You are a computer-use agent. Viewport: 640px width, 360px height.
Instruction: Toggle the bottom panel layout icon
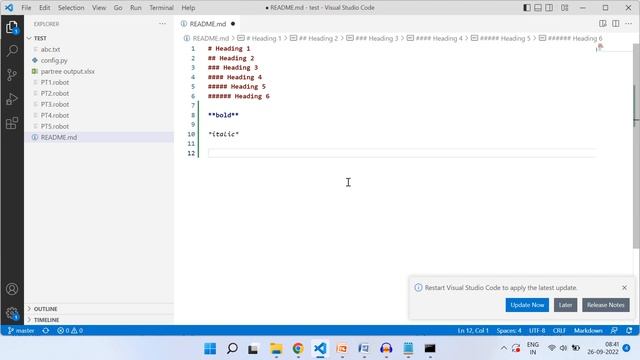[x=538, y=8]
